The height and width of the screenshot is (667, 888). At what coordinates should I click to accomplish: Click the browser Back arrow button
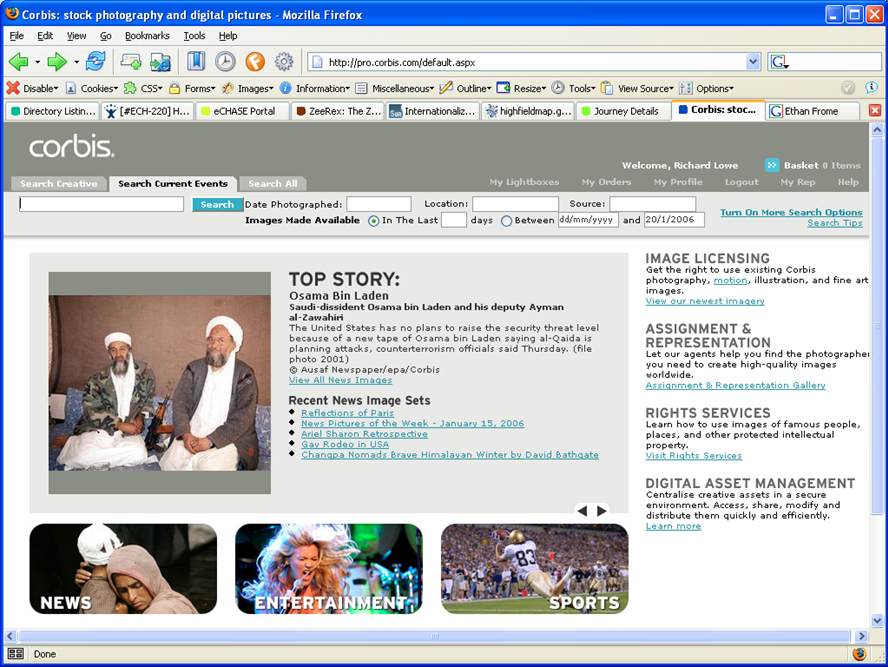pyautogui.click(x=18, y=62)
